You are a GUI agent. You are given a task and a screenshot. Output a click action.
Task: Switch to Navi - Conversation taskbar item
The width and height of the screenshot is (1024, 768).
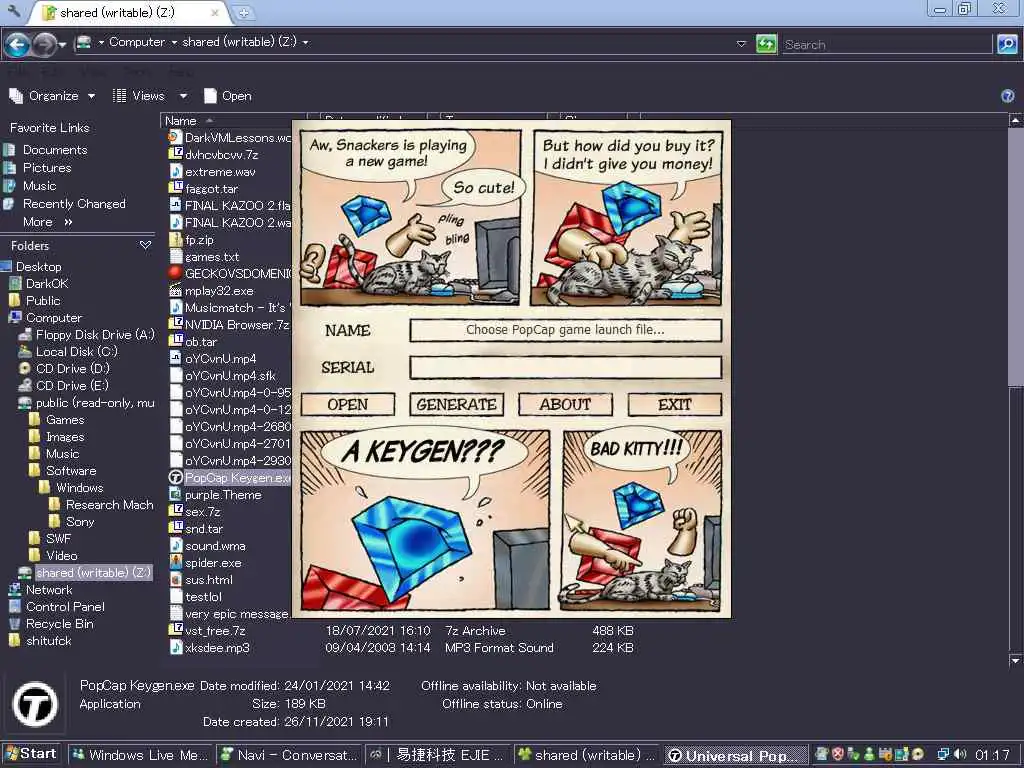pyautogui.click(x=289, y=755)
